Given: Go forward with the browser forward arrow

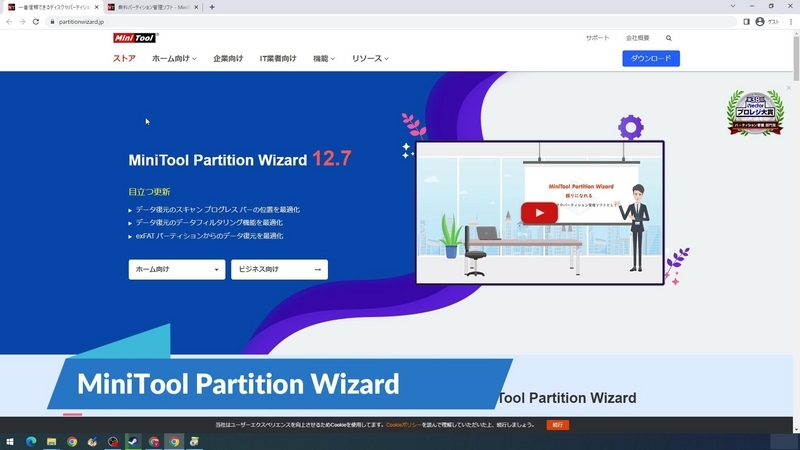Looking at the screenshot, I should click(x=22, y=22).
